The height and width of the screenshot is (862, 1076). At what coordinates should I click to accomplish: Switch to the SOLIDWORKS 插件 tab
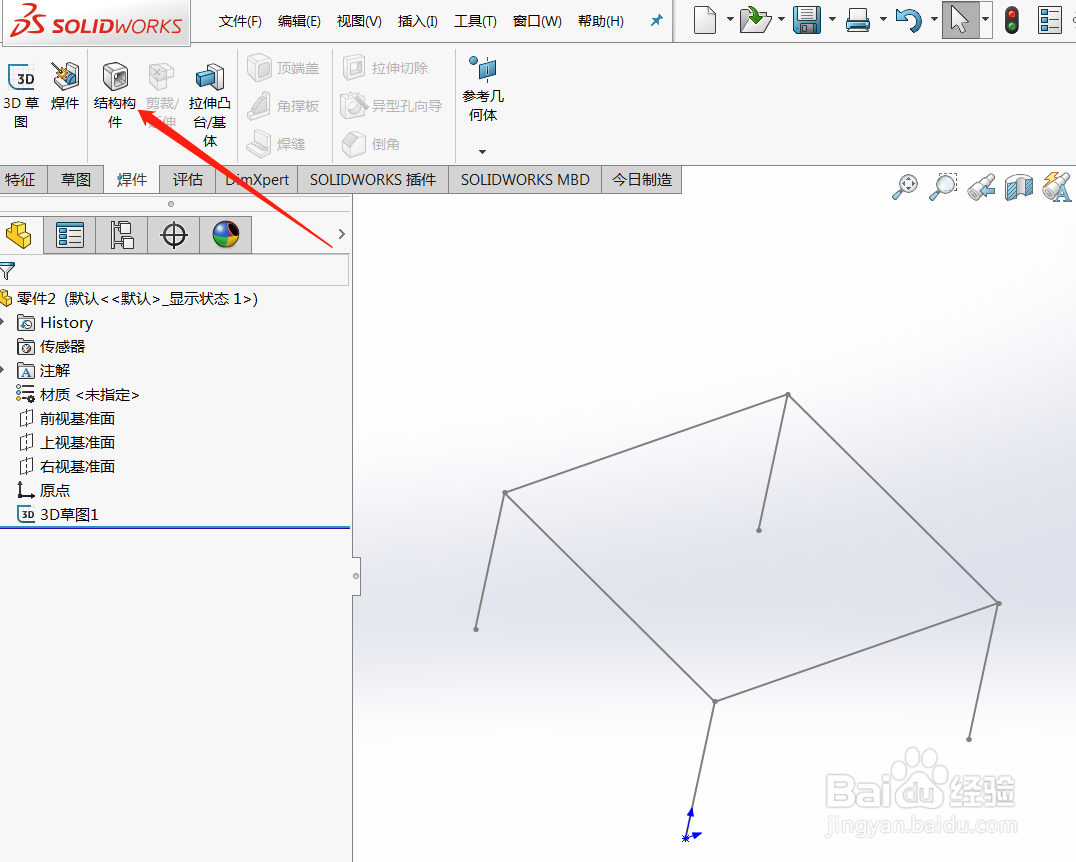click(373, 180)
